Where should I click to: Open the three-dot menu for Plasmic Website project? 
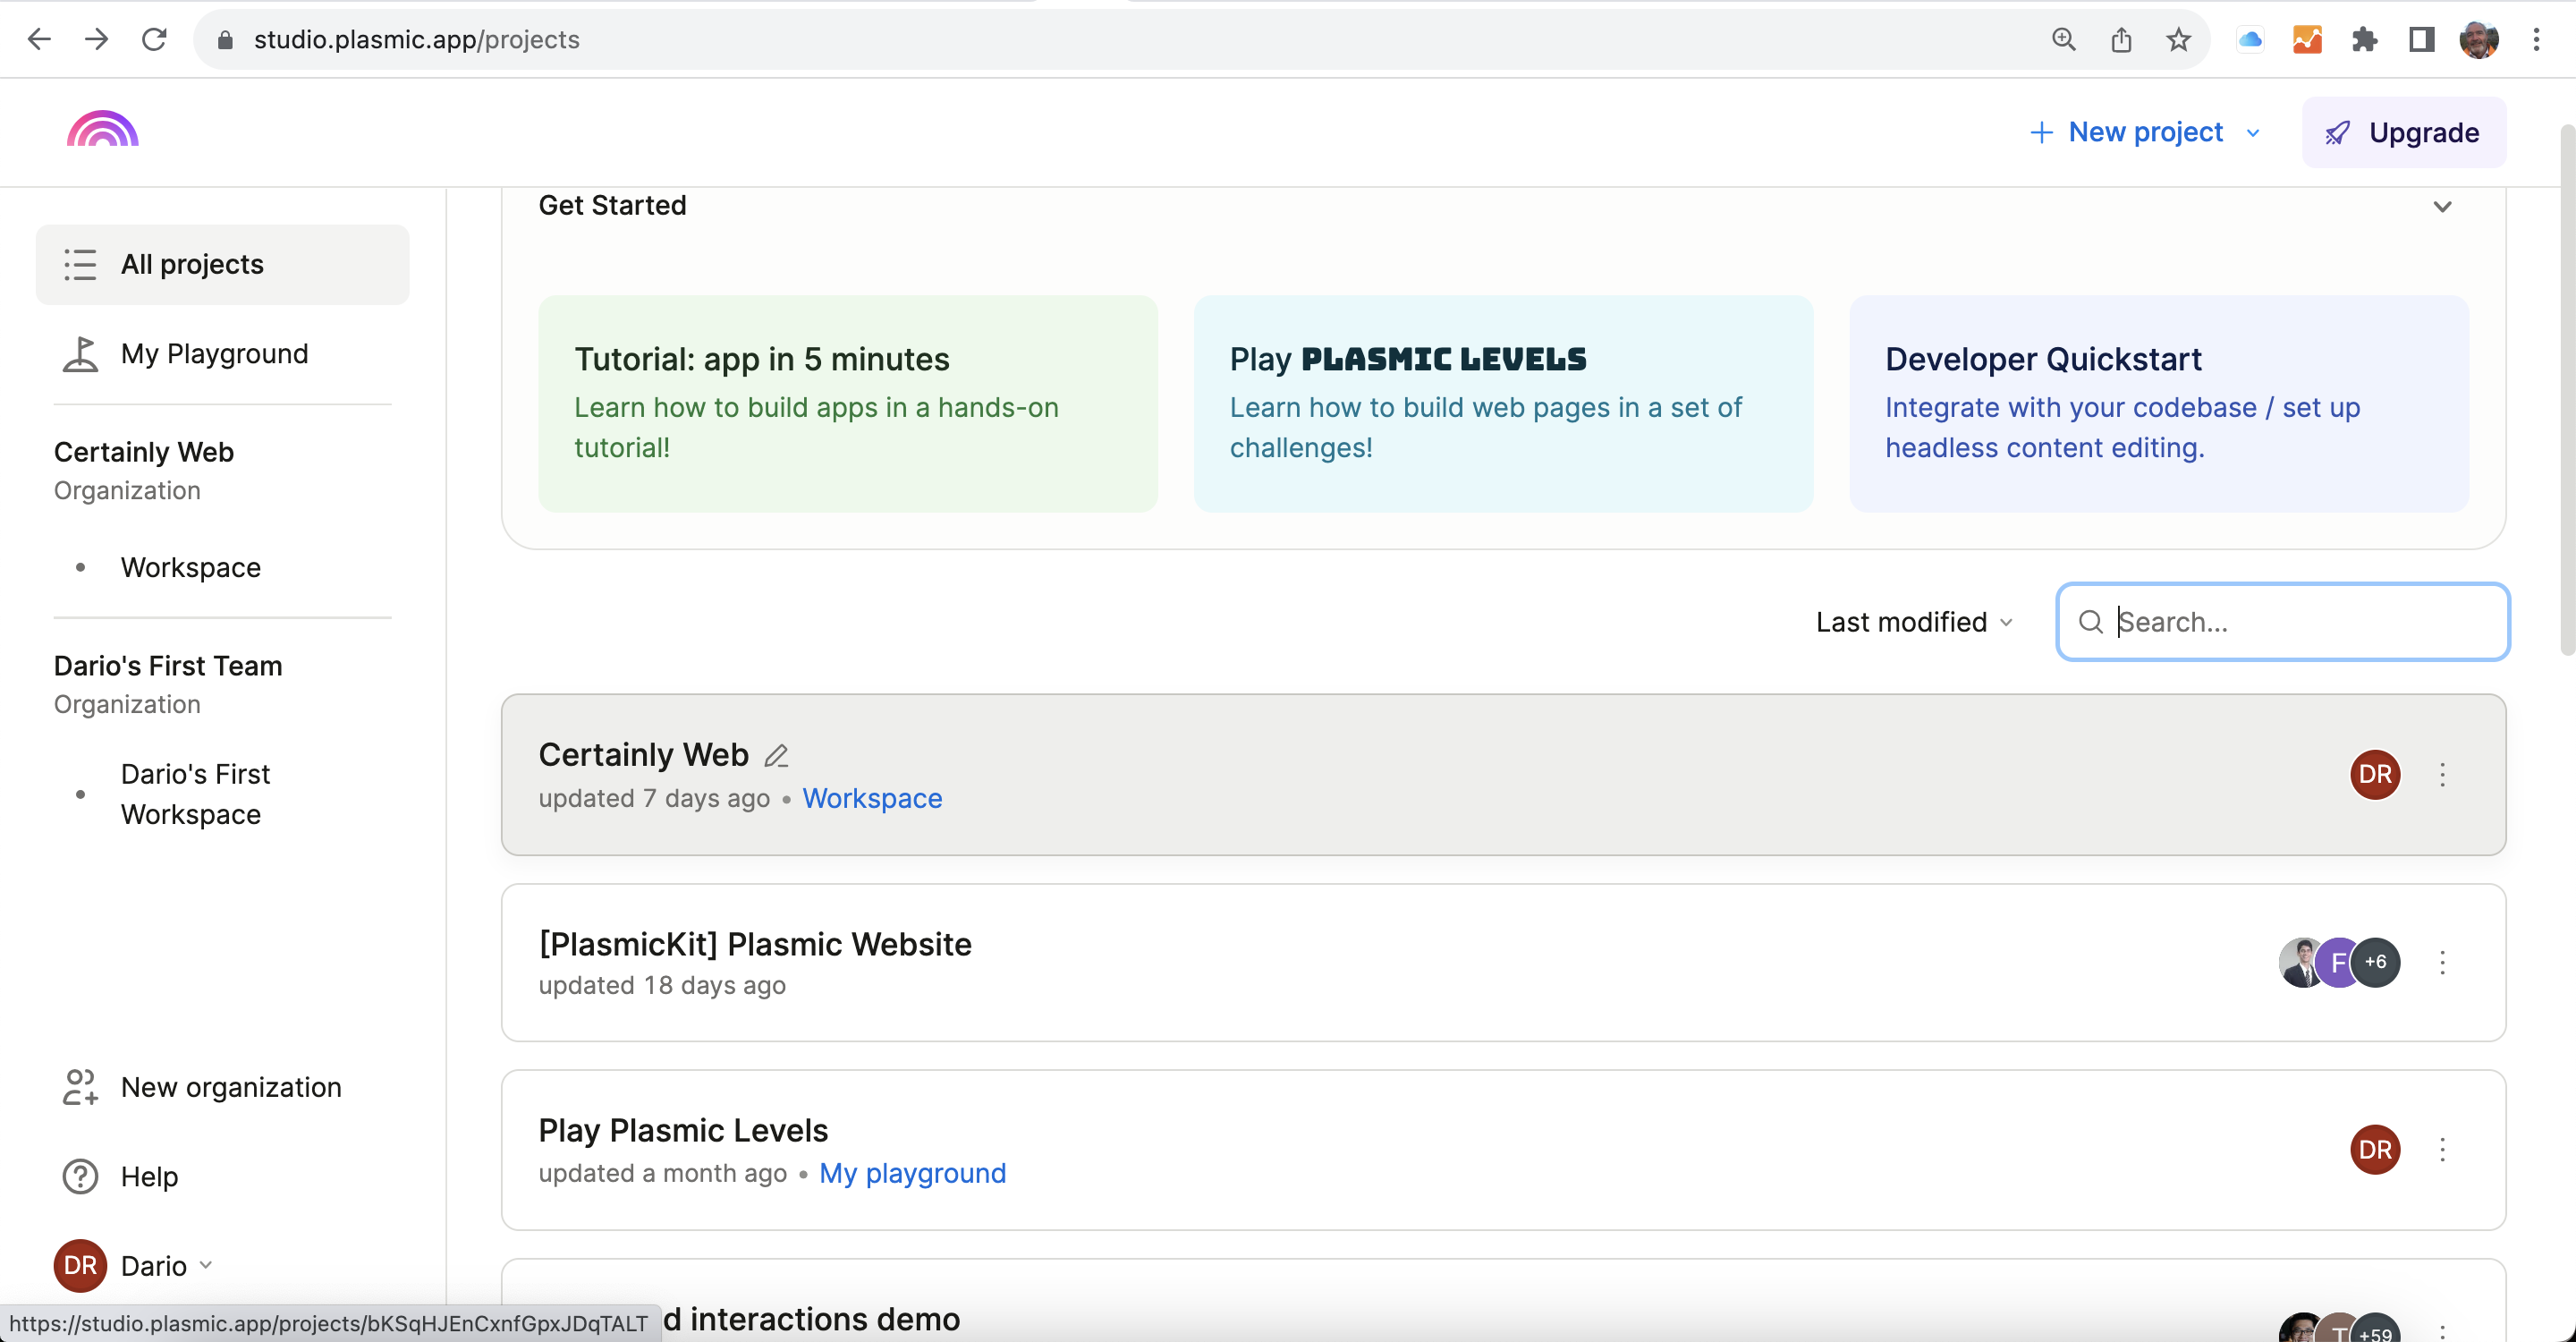pos(2442,962)
